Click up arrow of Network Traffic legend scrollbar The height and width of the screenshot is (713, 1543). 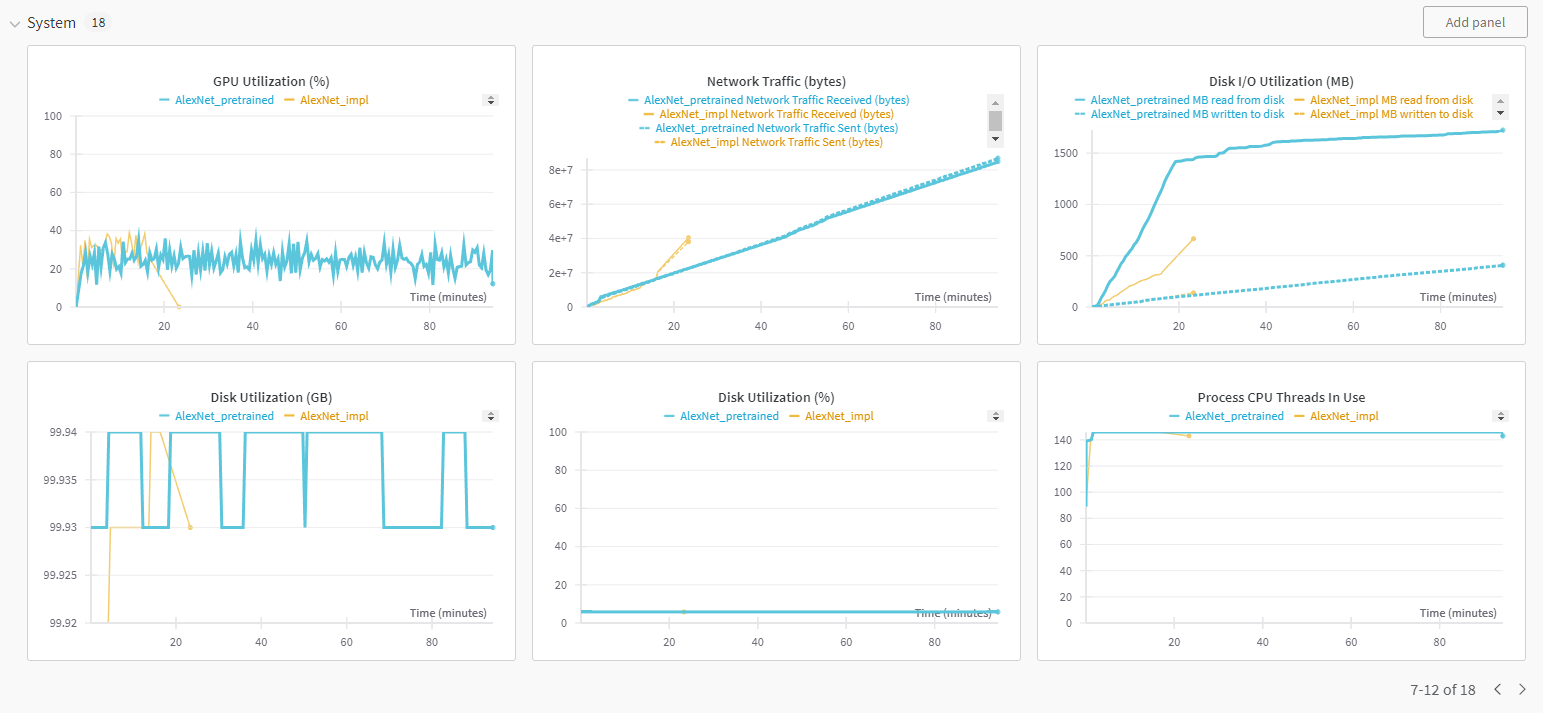pyautogui.click(x=995, y=101)
